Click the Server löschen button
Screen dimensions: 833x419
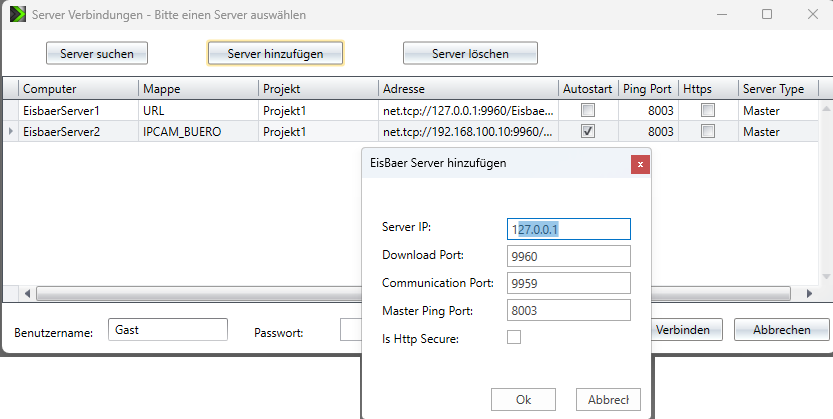click(470, 53)
